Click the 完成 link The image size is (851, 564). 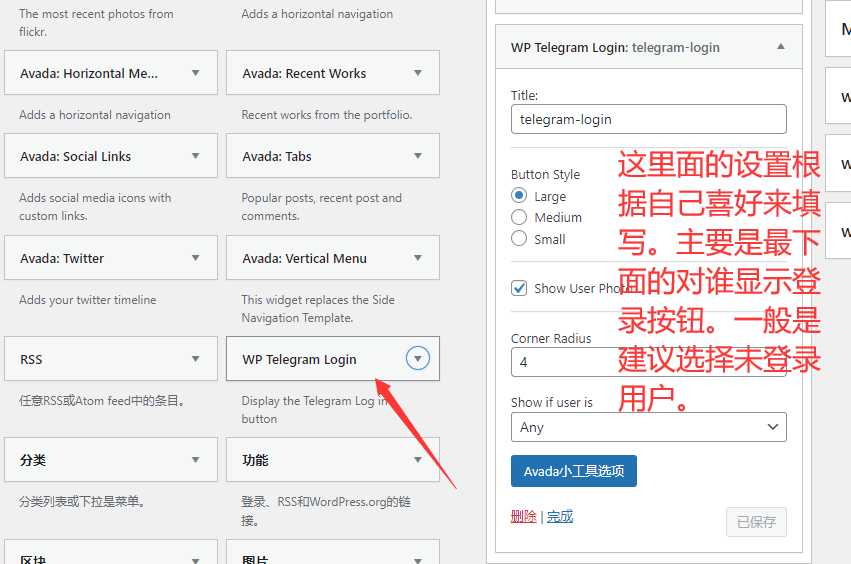coord(560,517)
